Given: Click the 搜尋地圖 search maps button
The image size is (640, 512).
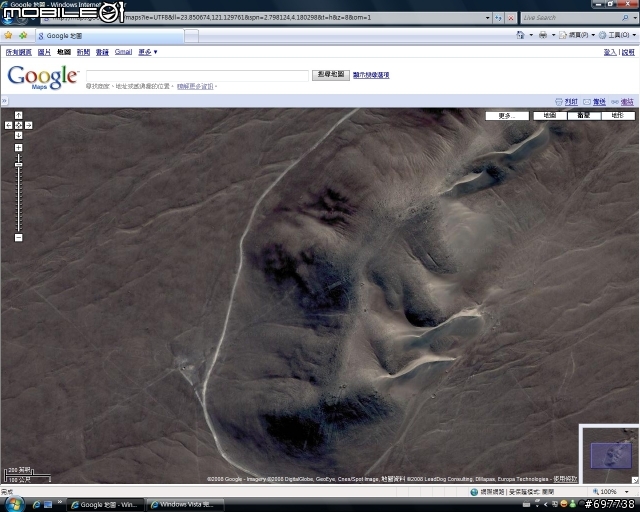Looking at the screenshot, I should pyautogui.click(x=331, y=75).
